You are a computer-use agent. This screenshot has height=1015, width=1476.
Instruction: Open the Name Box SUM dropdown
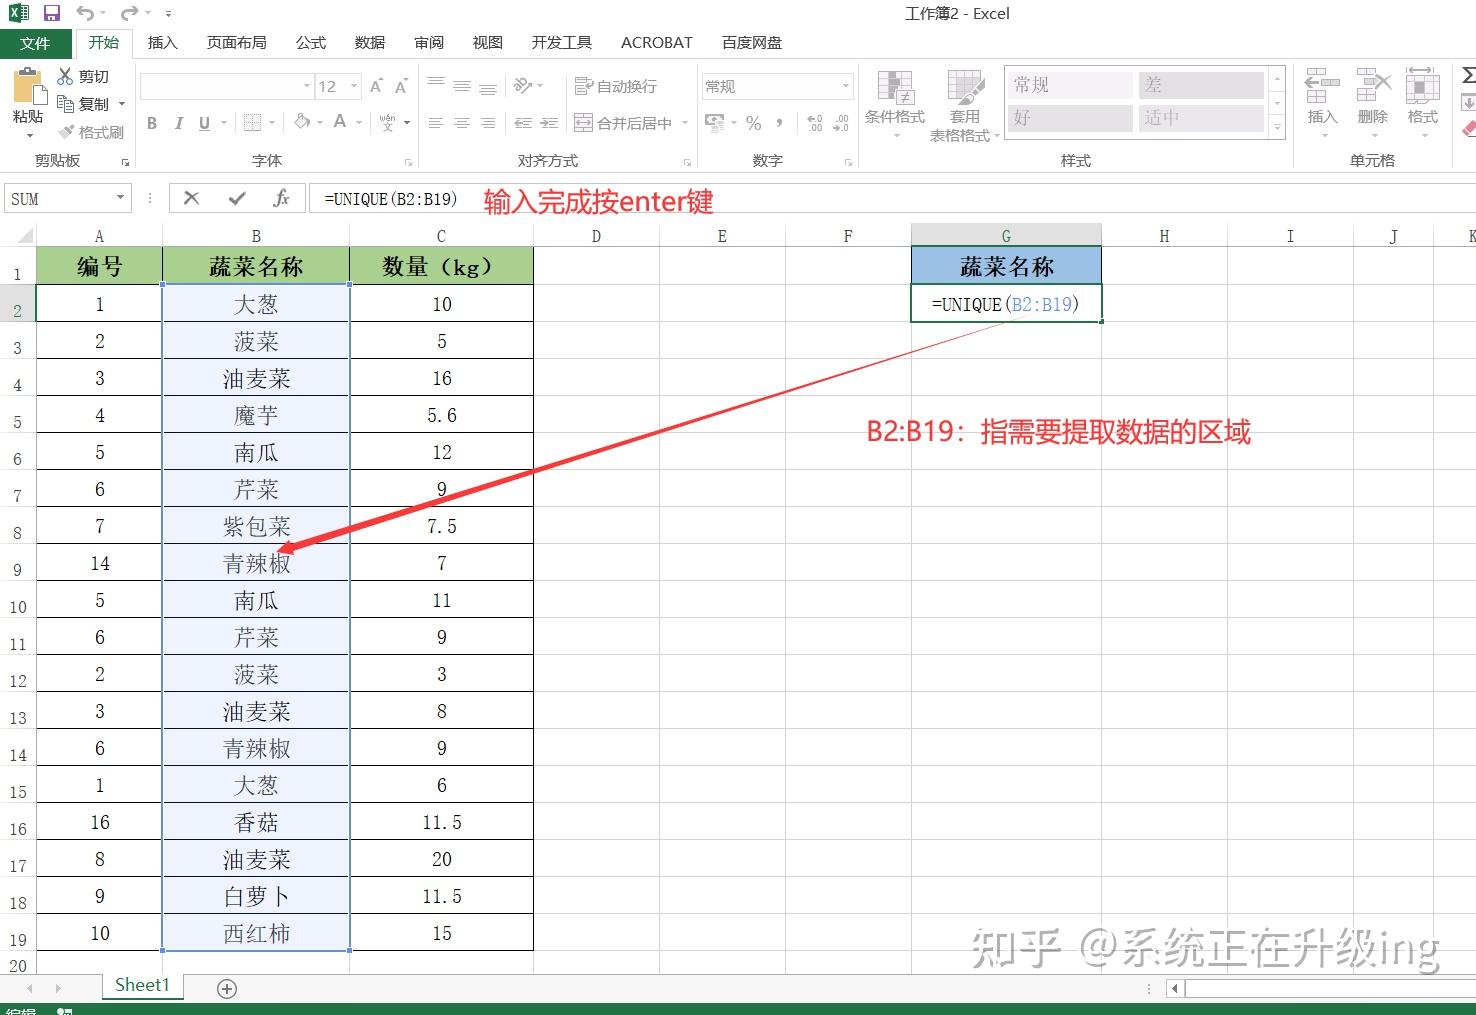coord(121,198)
